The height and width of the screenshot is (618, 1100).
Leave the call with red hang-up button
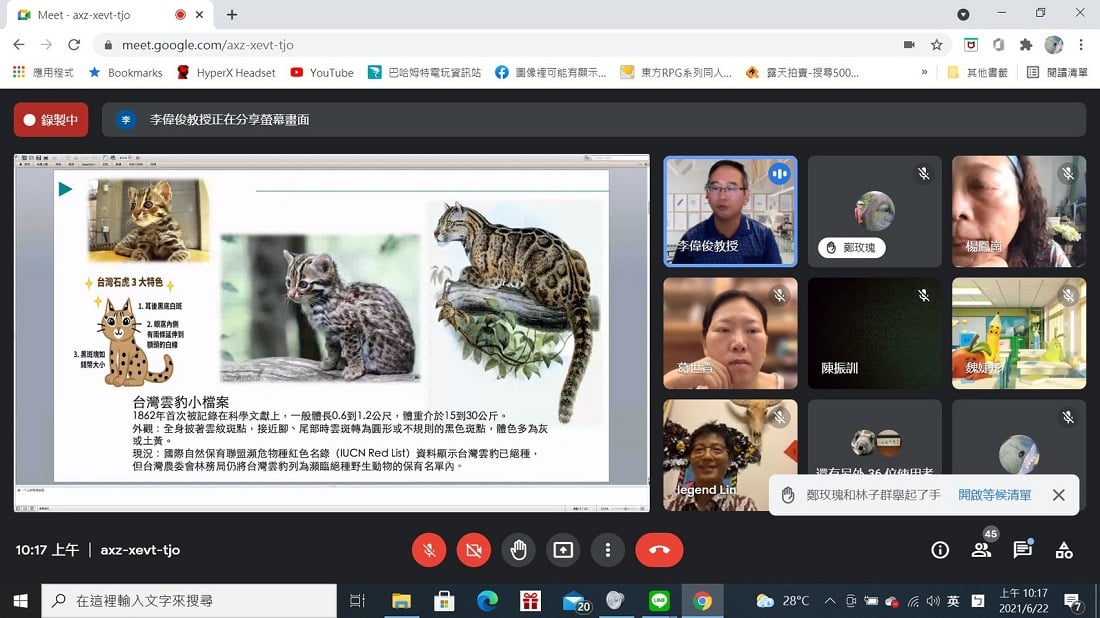pyautogui.click(x=659, y=550)
